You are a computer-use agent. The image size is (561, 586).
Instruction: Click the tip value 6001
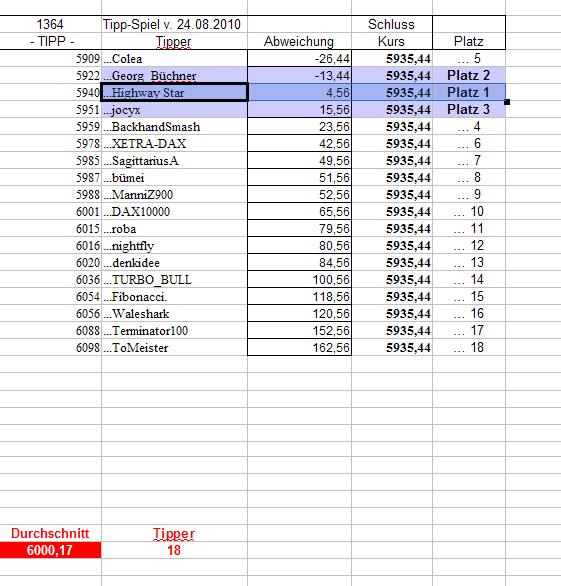pyautogui.click(x=50, y=212)
